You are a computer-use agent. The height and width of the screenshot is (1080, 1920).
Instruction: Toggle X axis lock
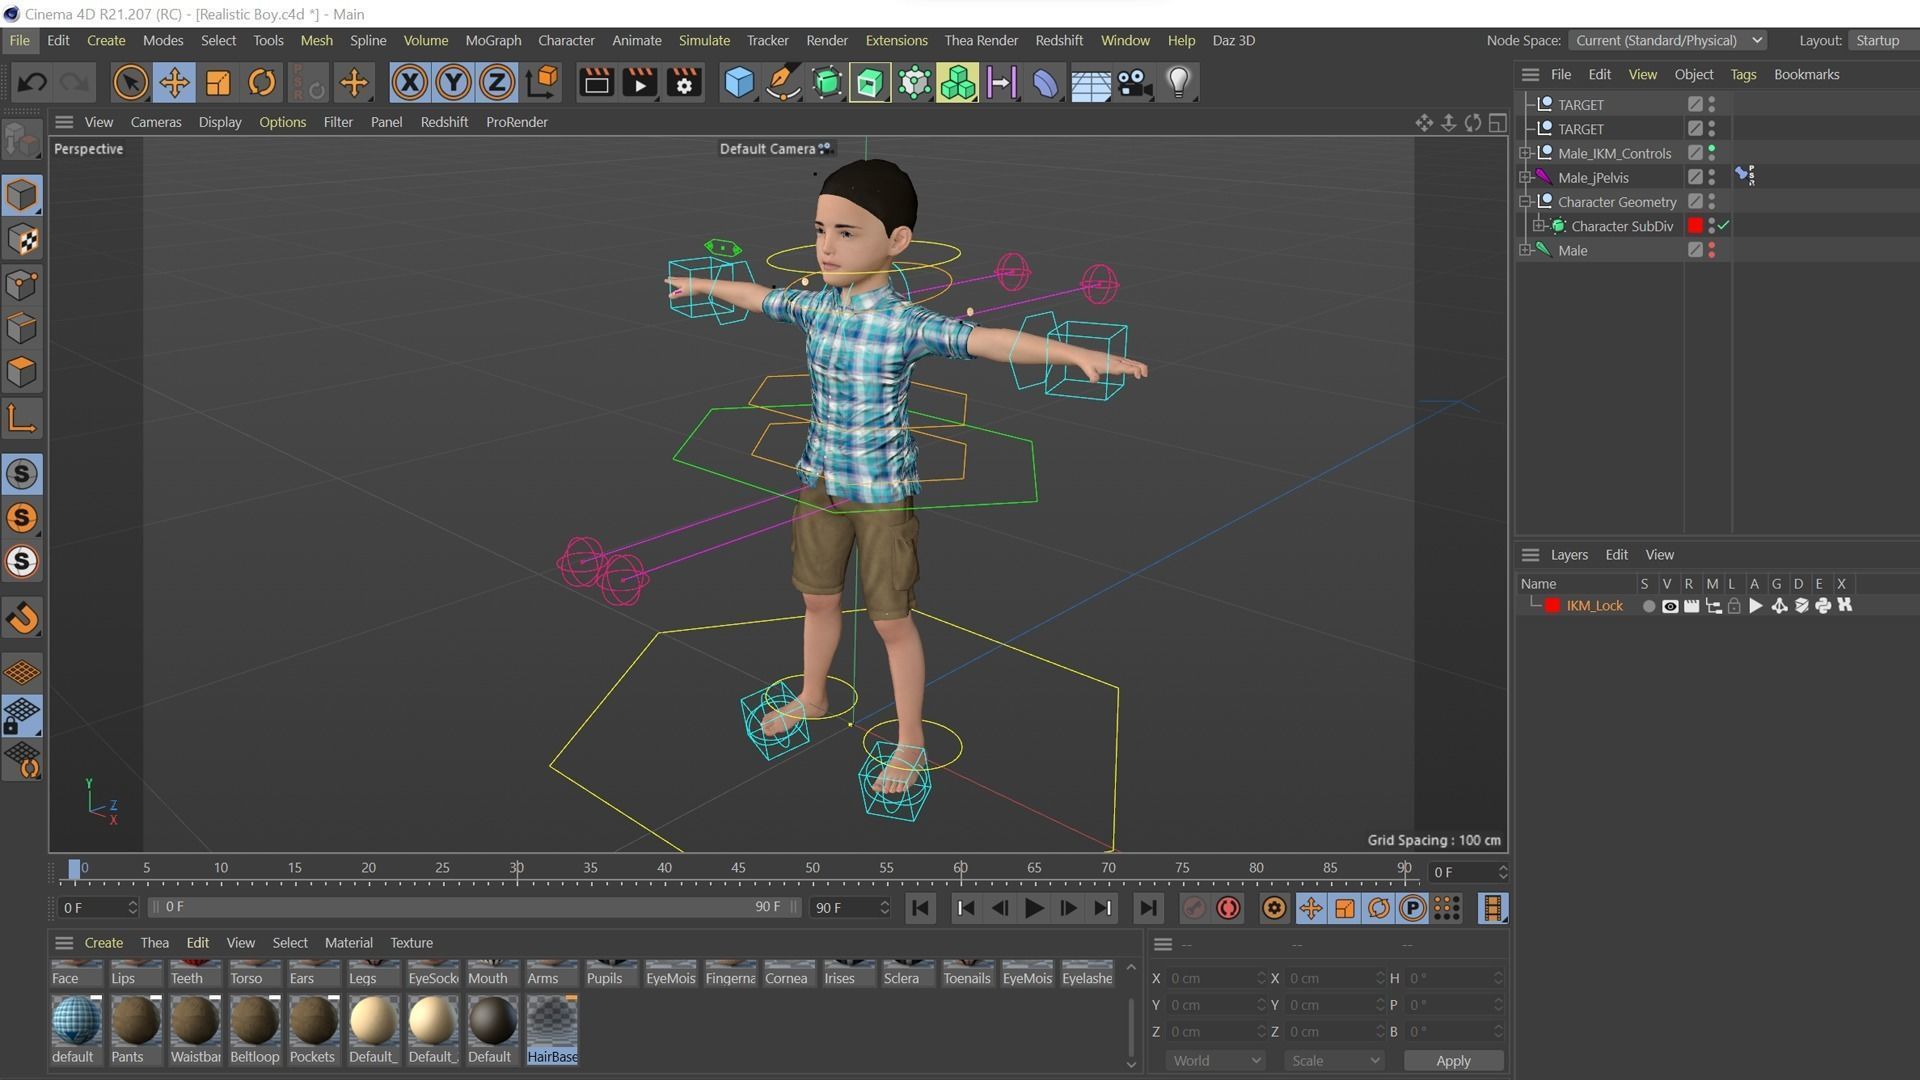(x=409, y=83)
